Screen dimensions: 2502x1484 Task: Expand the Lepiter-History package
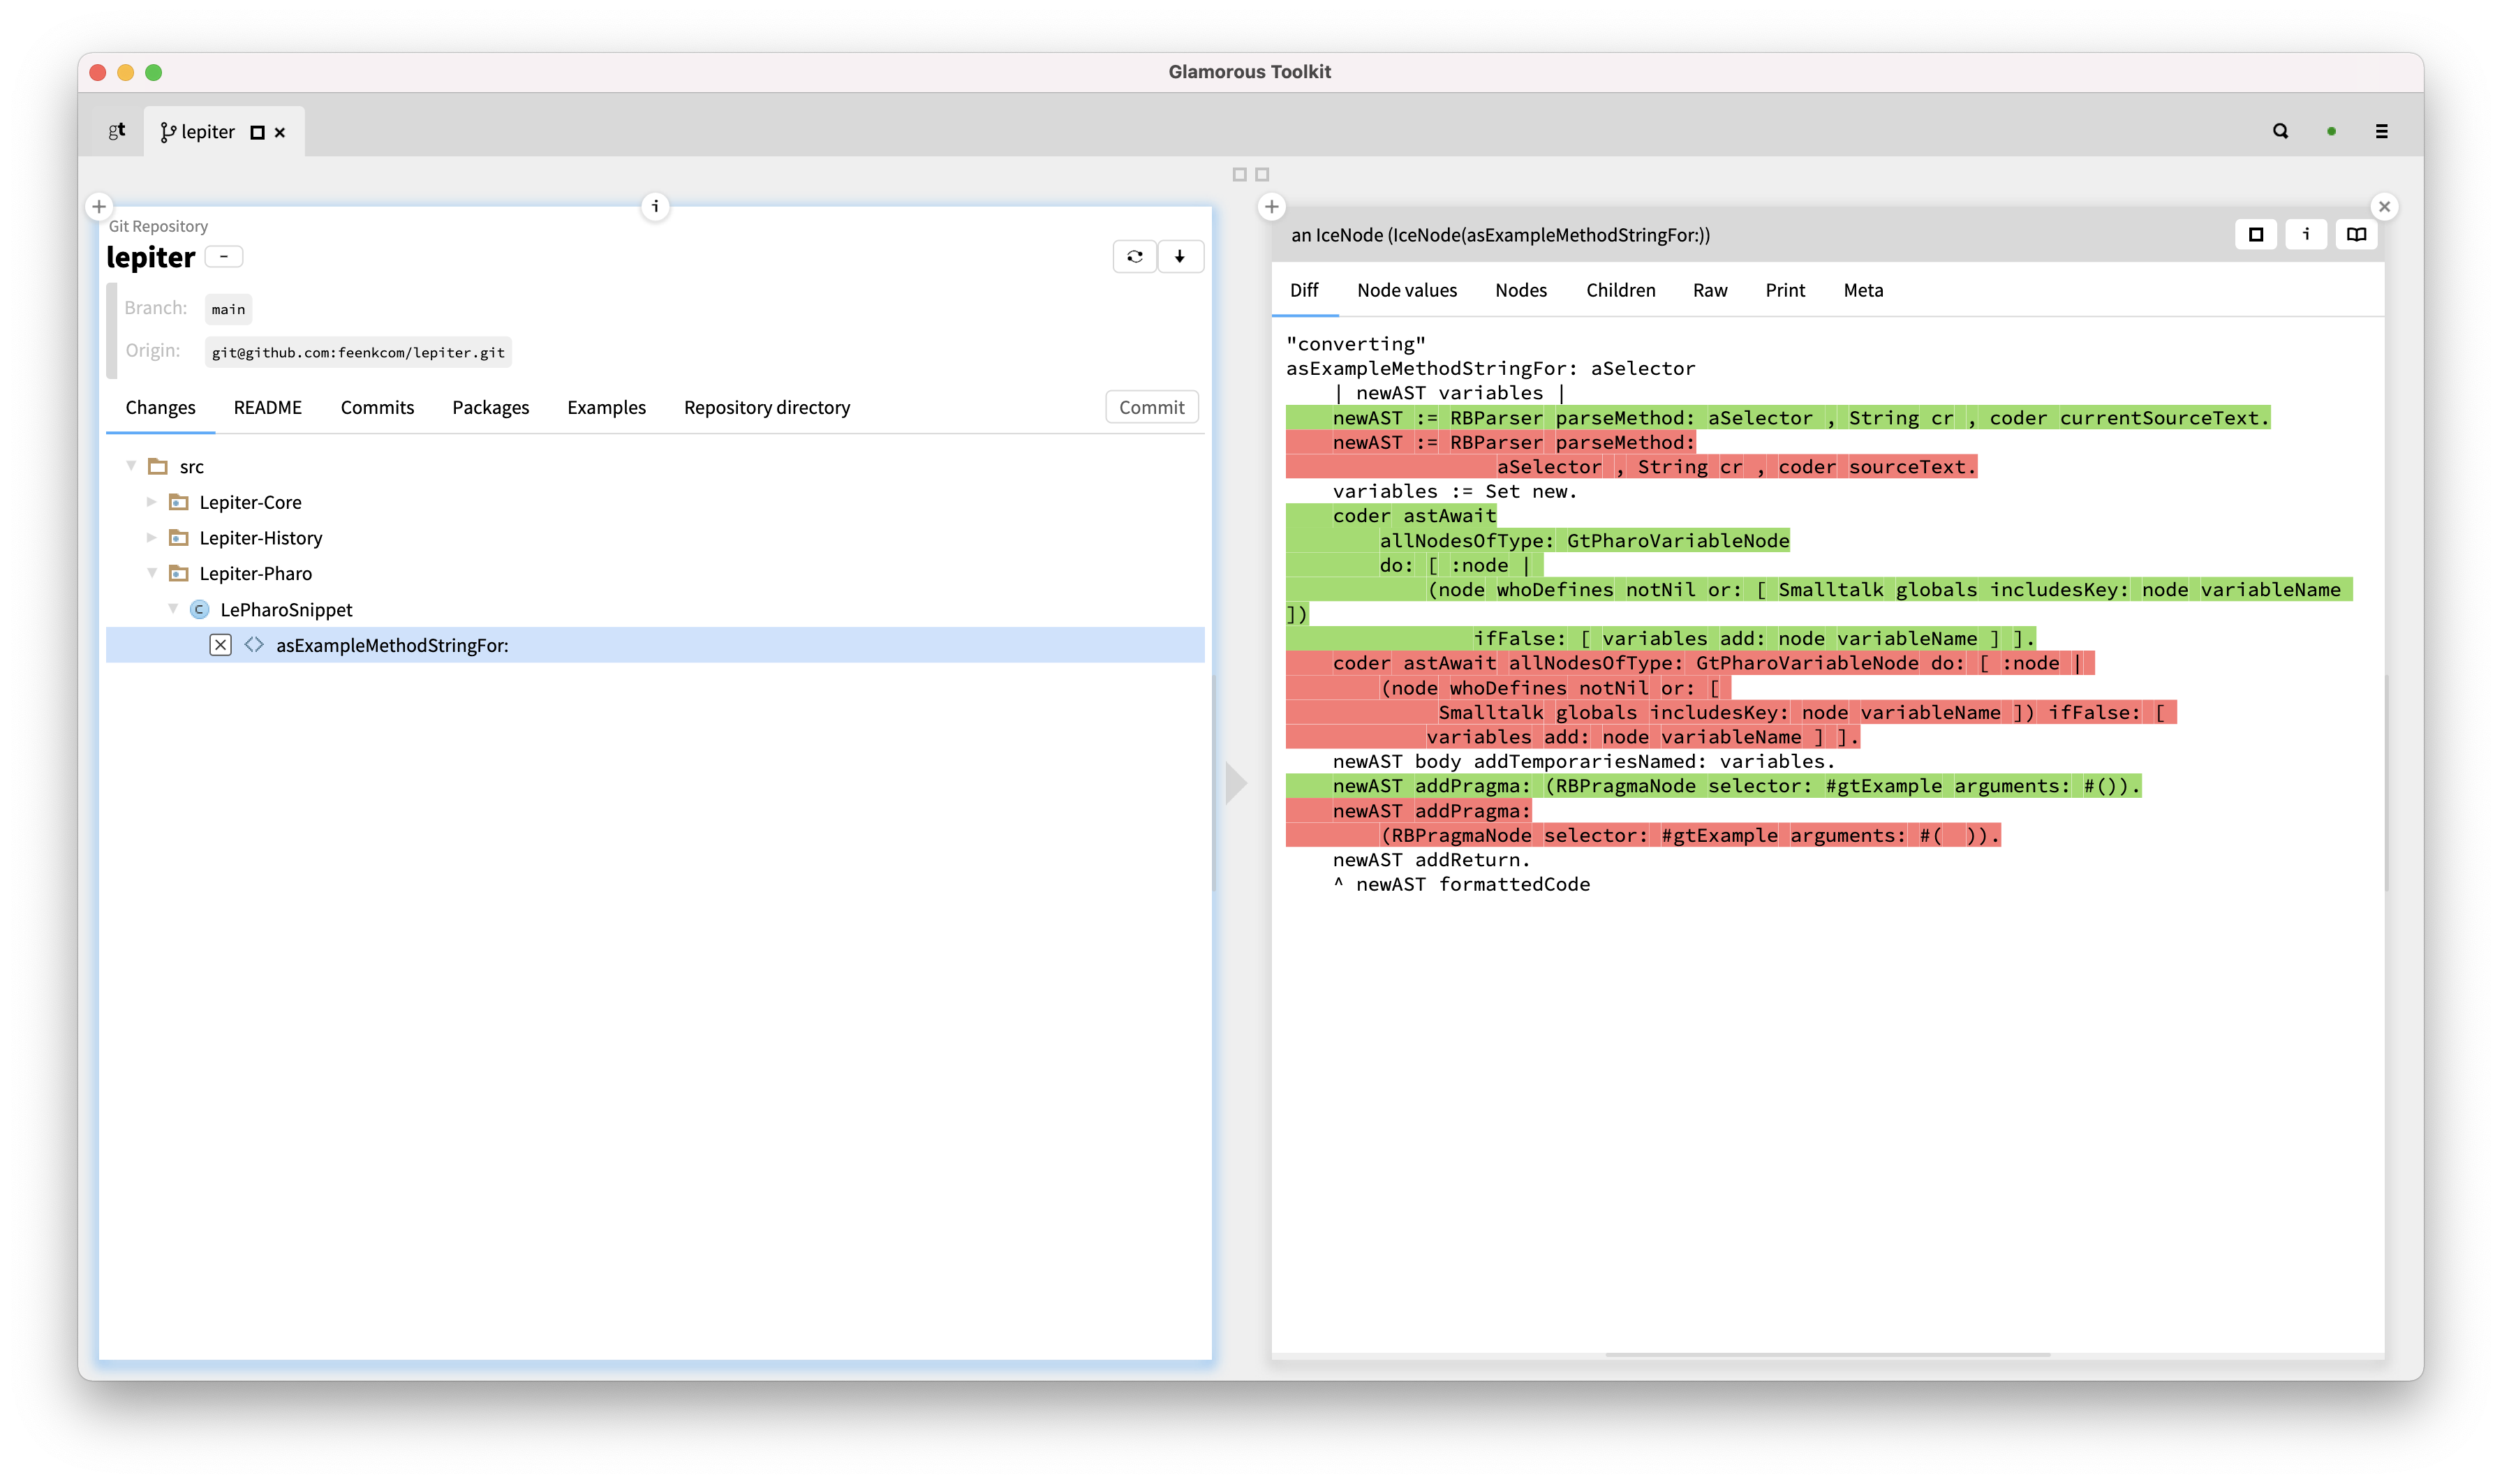click(x=152, y=538)
